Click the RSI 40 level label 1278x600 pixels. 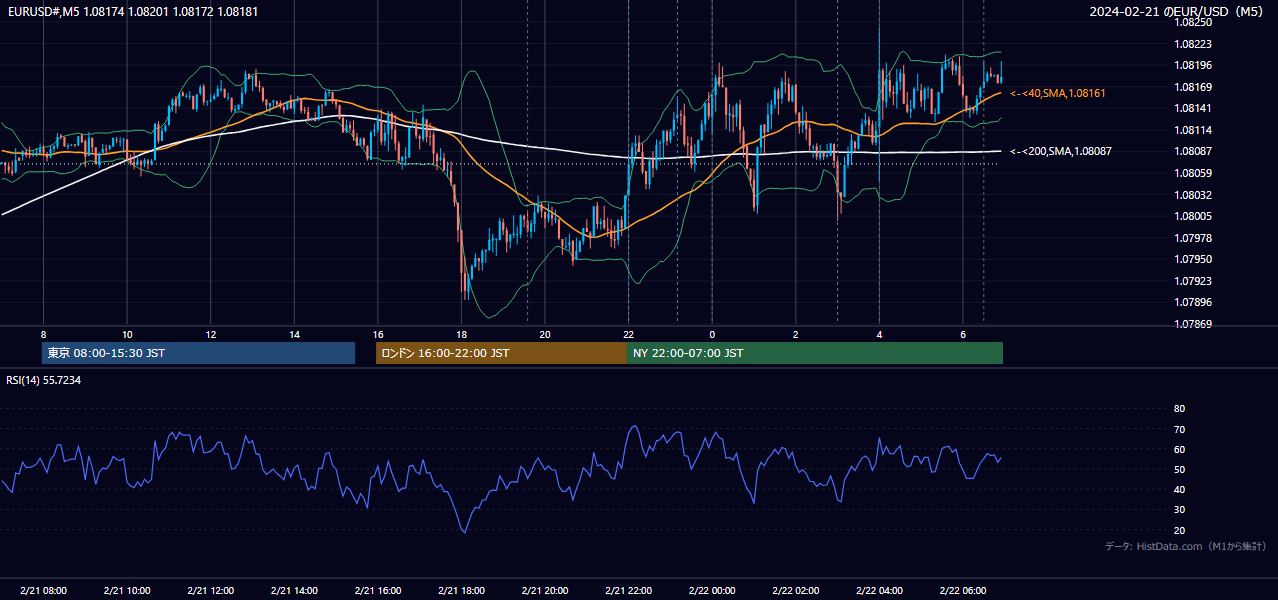(1179, 489)
